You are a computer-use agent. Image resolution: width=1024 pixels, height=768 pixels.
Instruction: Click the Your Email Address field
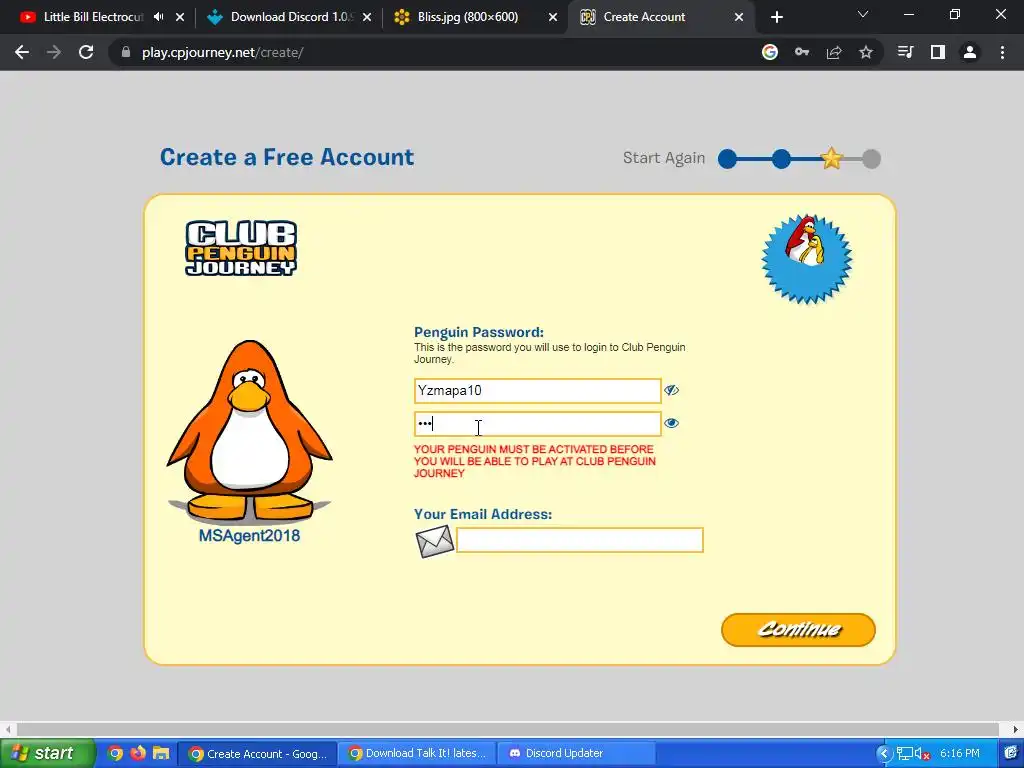580,540
